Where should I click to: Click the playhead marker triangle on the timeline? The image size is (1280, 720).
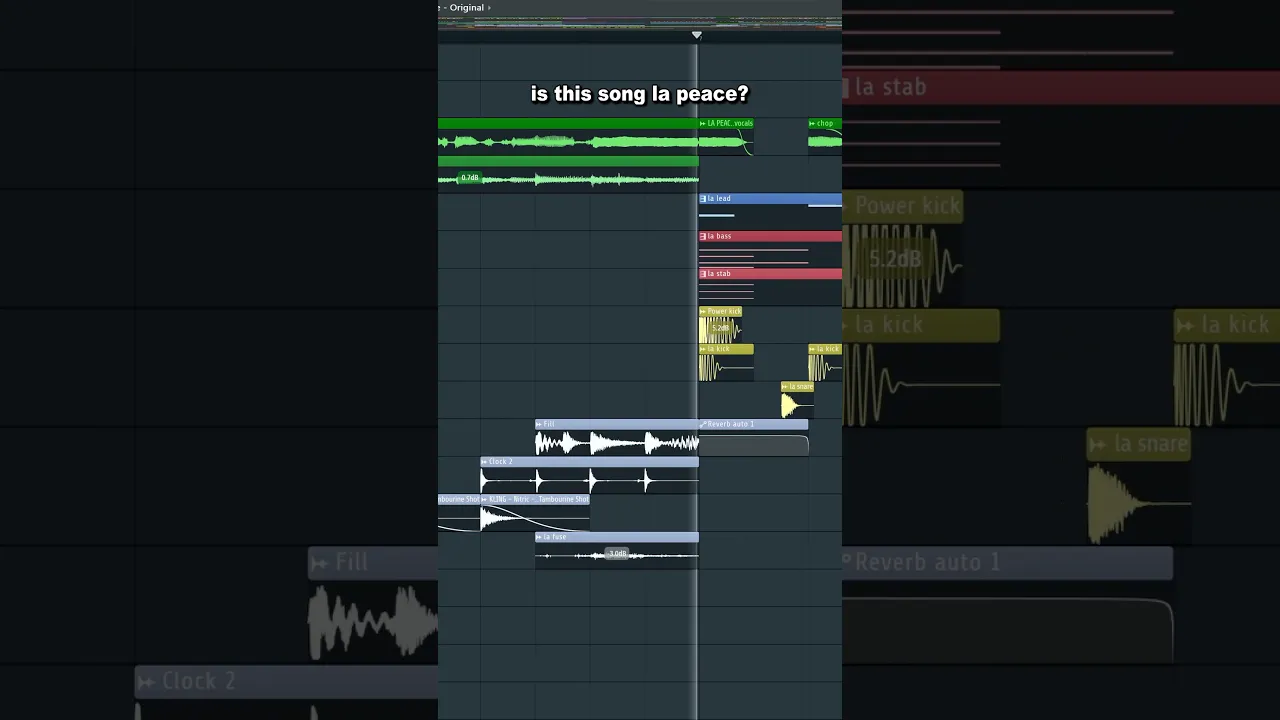pyautogui.click(x=697, y=35)
